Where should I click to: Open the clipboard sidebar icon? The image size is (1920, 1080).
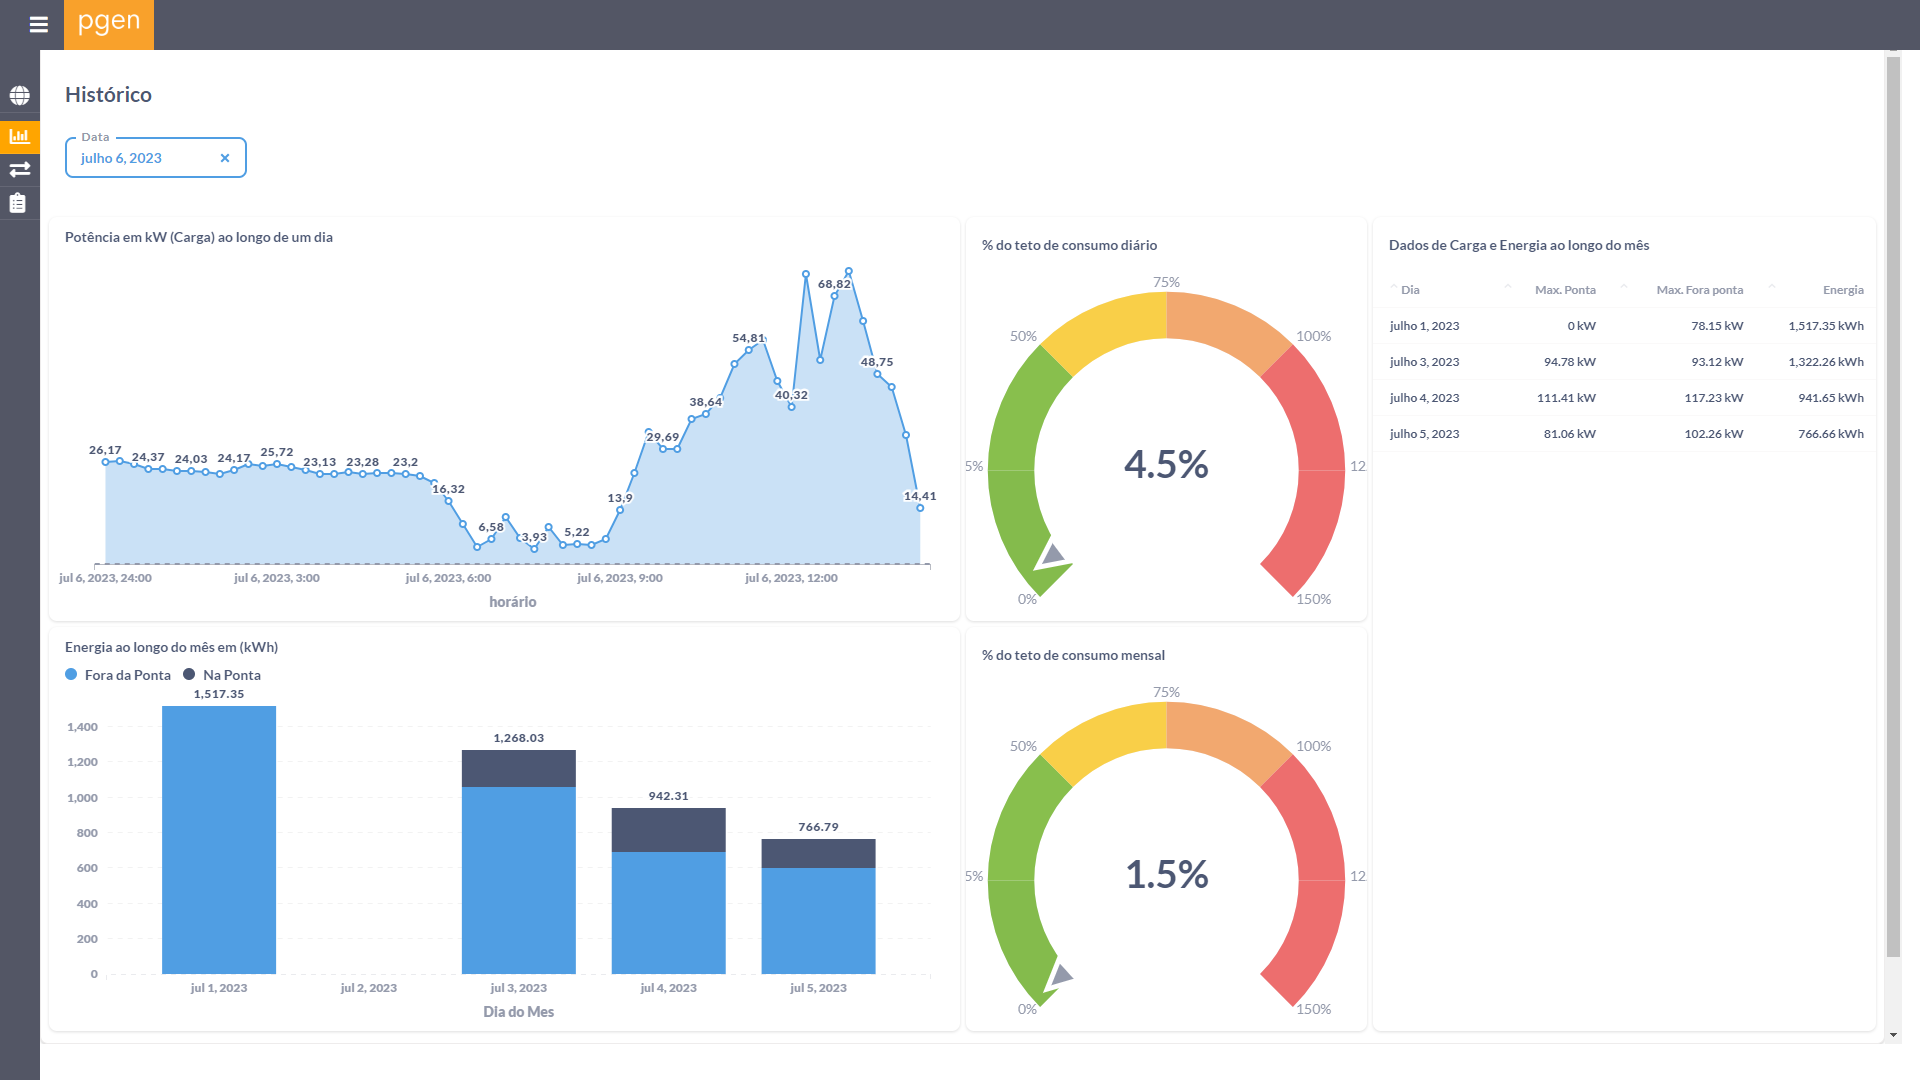point(18,203)
